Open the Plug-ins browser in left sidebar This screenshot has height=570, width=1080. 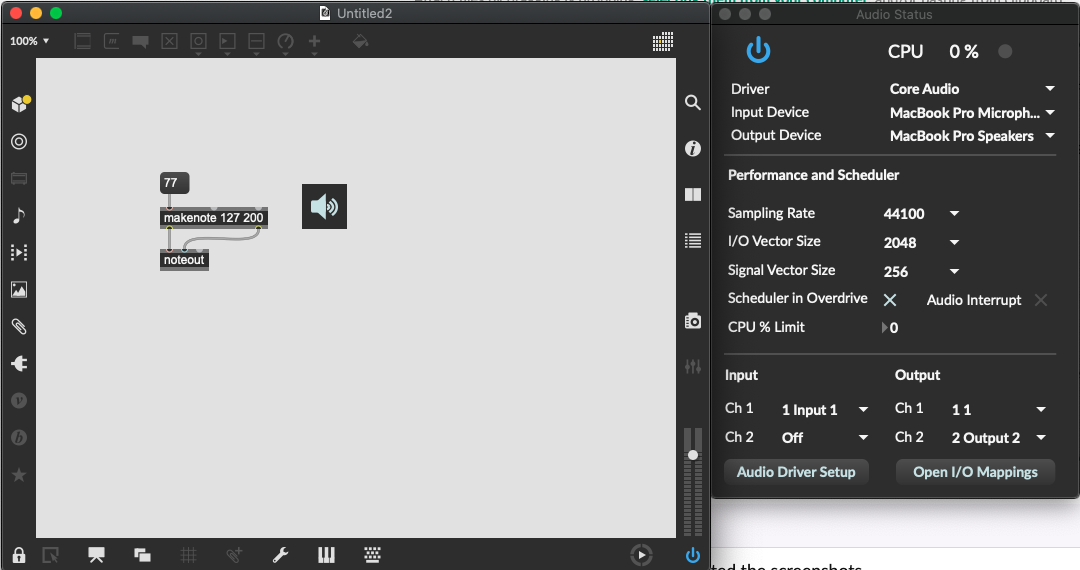pos(19,363)
